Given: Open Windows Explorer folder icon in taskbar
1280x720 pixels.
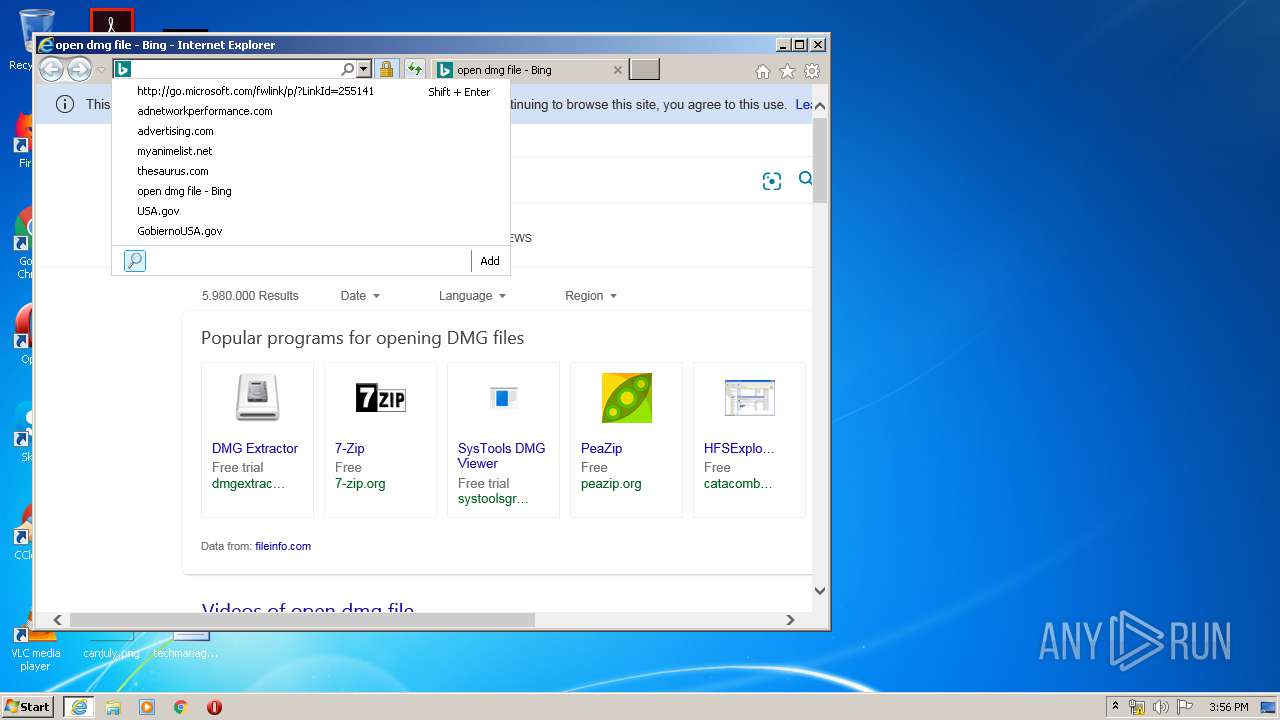Looking at the screenshot, I should [x=113, y=707].
